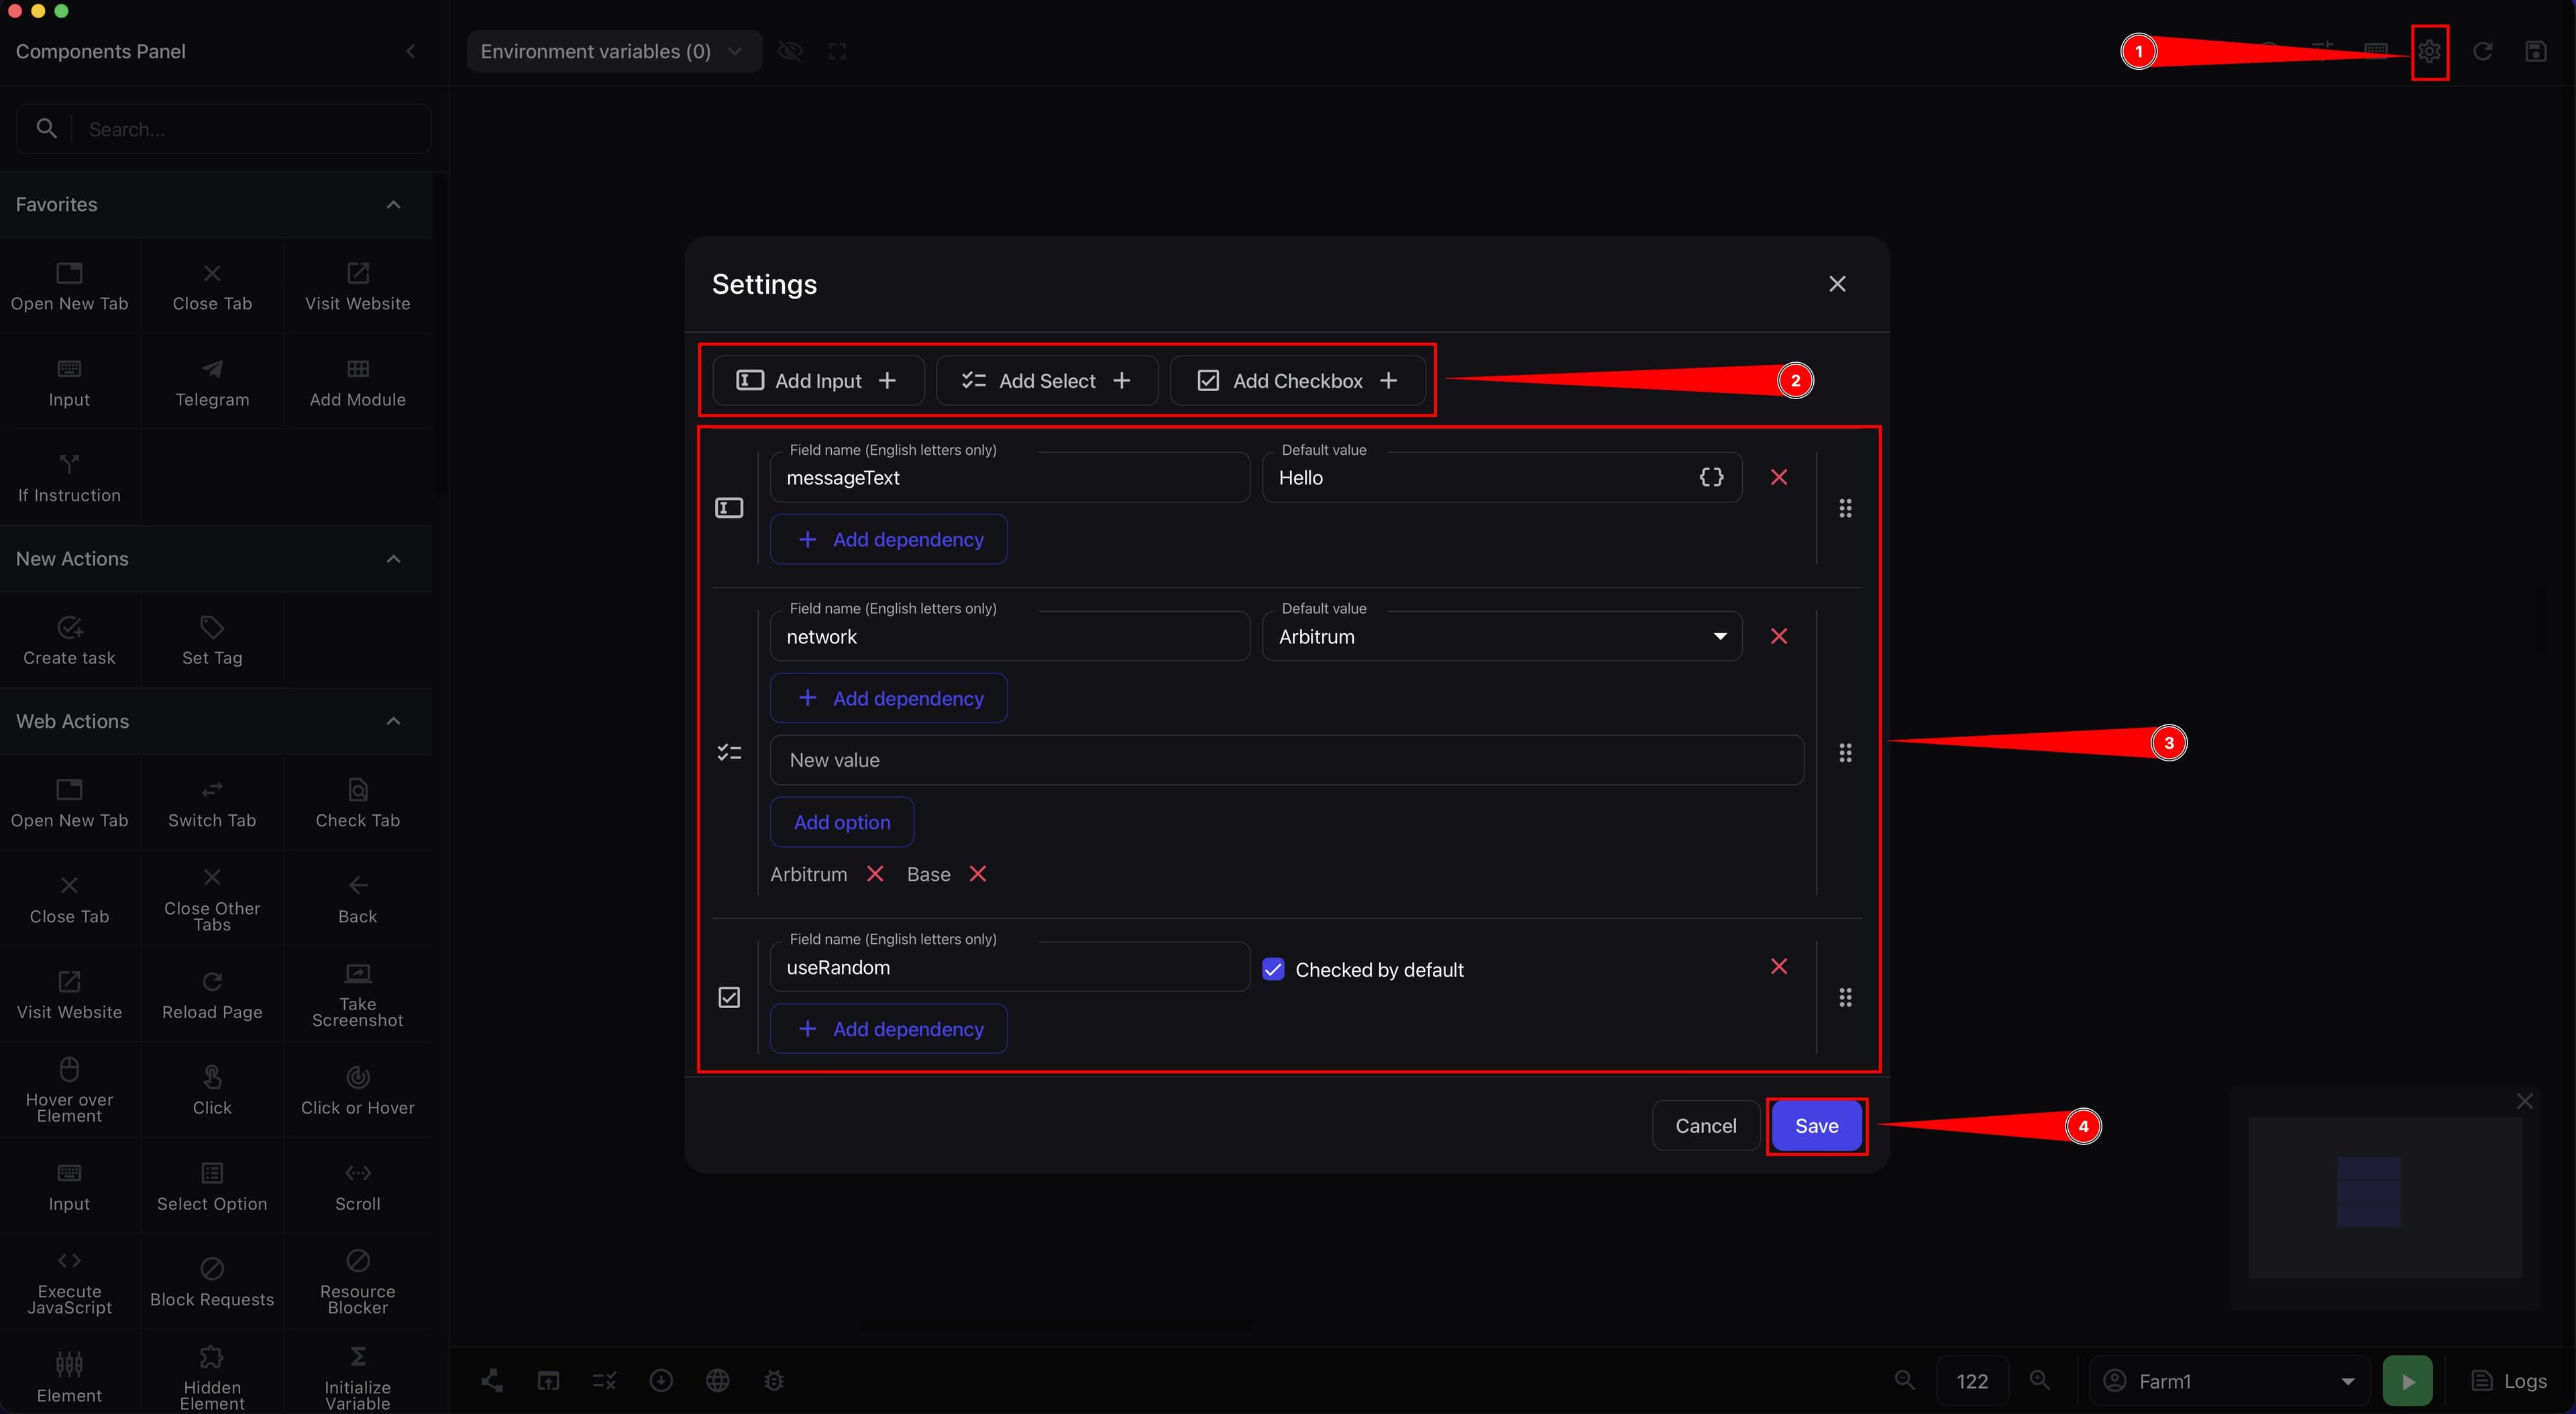Collapse the Web Actions section
This screenshot has width=2576, height=1414.
click(393, 721)
